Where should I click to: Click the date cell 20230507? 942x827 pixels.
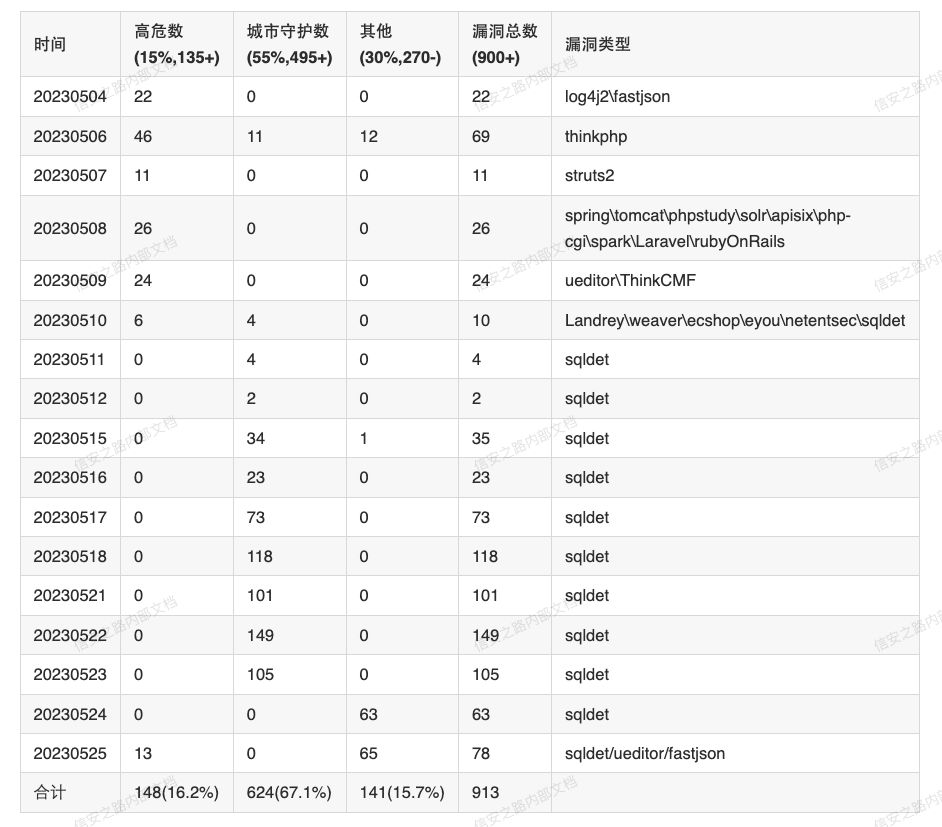[70, 175]
